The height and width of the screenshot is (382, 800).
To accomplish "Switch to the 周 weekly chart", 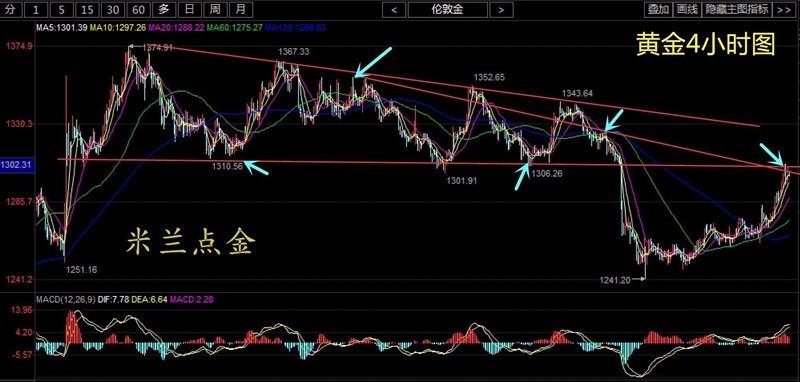I will (215, 9).
